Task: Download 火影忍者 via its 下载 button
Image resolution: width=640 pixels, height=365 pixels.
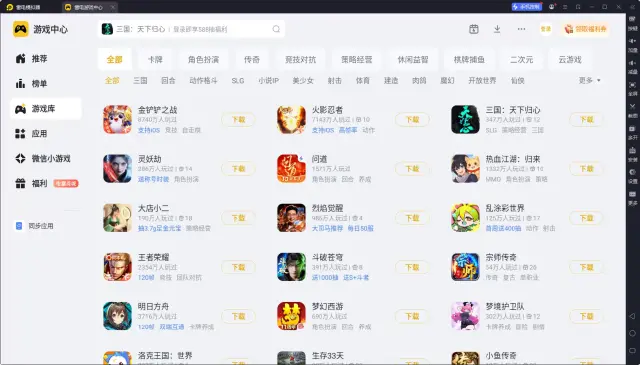Action: click(x=412, y=120)
